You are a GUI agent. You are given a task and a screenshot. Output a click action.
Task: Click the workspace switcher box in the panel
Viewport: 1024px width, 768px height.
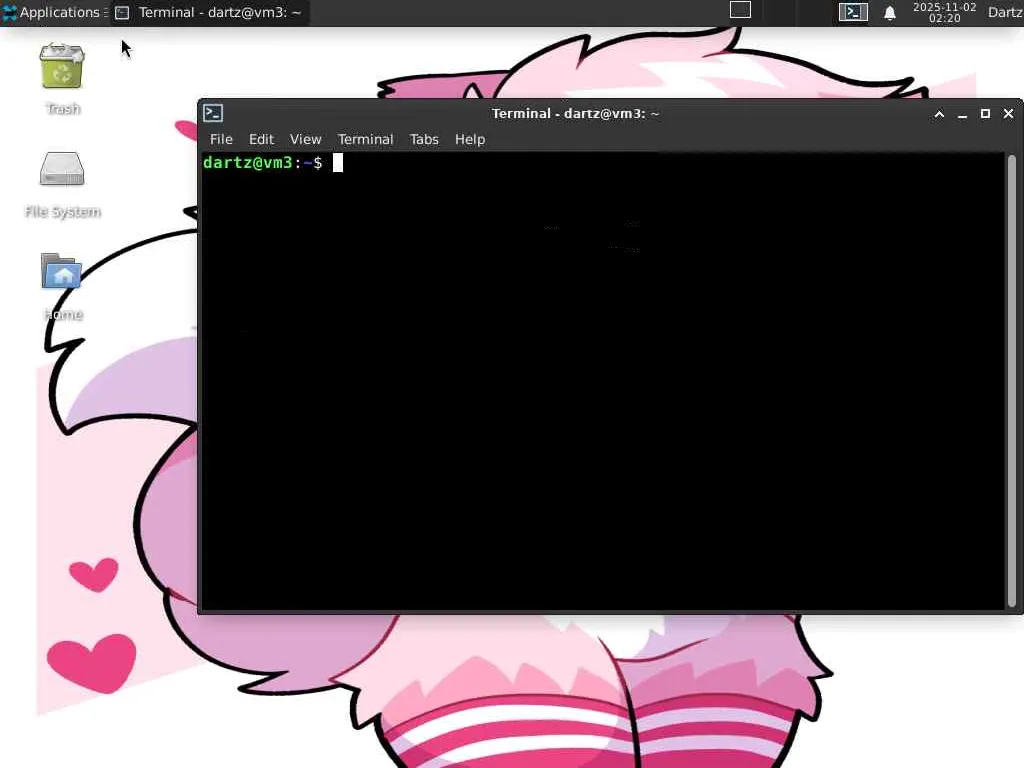pyautogui.click(x=740, y=10)
